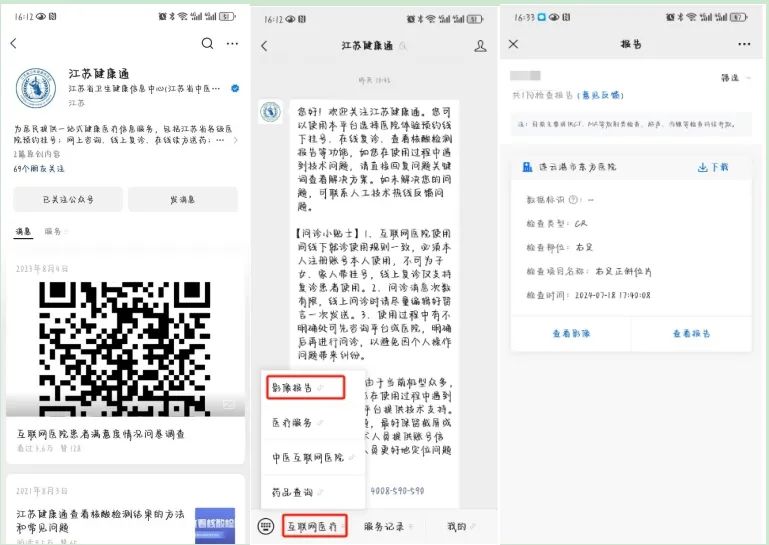The image size is (769, 545).
Task: Switch to keyboard input icon
Action: (x=266, y=526)
